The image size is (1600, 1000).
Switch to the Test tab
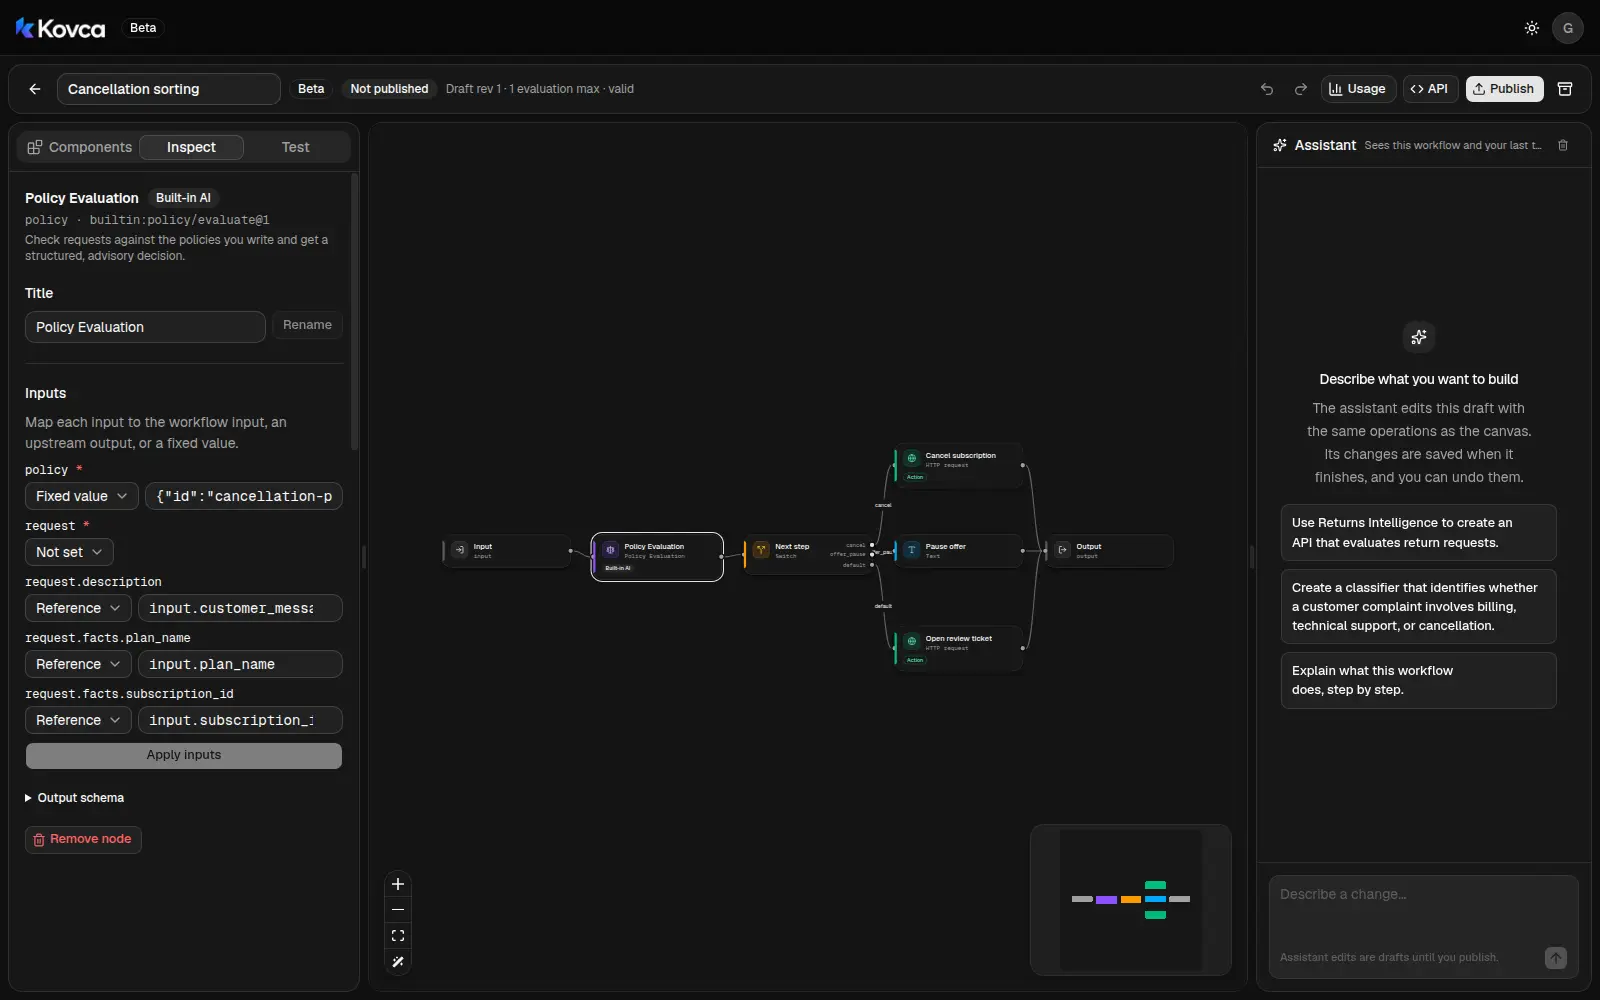coord(295,147)
